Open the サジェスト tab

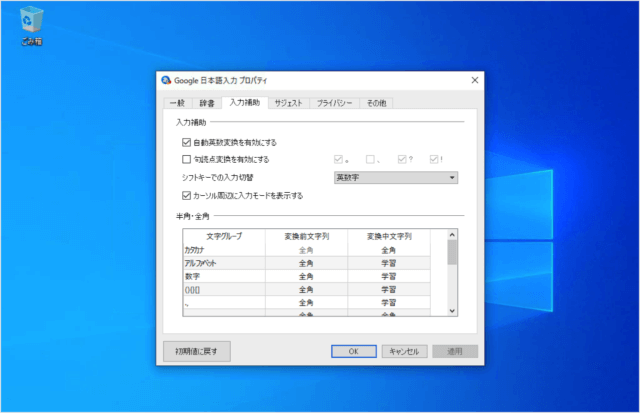(x=289, y=103)
